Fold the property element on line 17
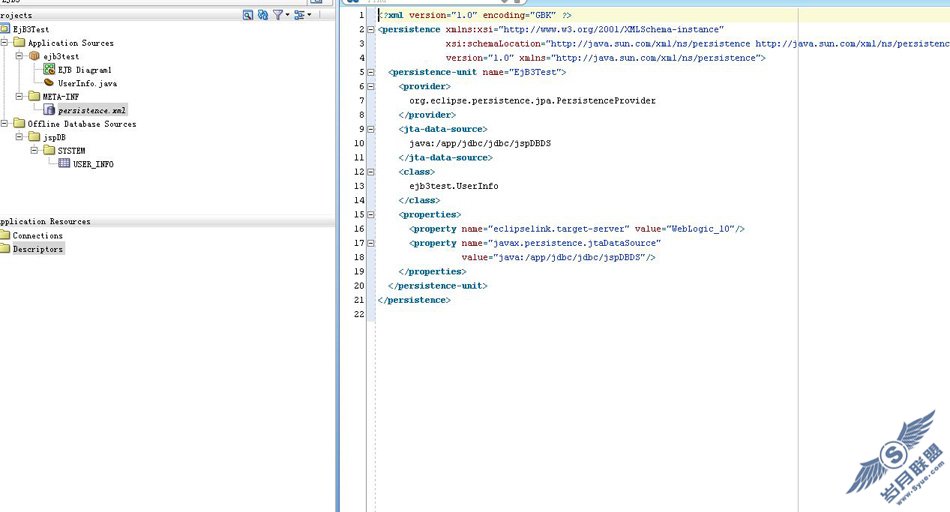This screenshot has width=950, height=512. [x=371, y=243]
